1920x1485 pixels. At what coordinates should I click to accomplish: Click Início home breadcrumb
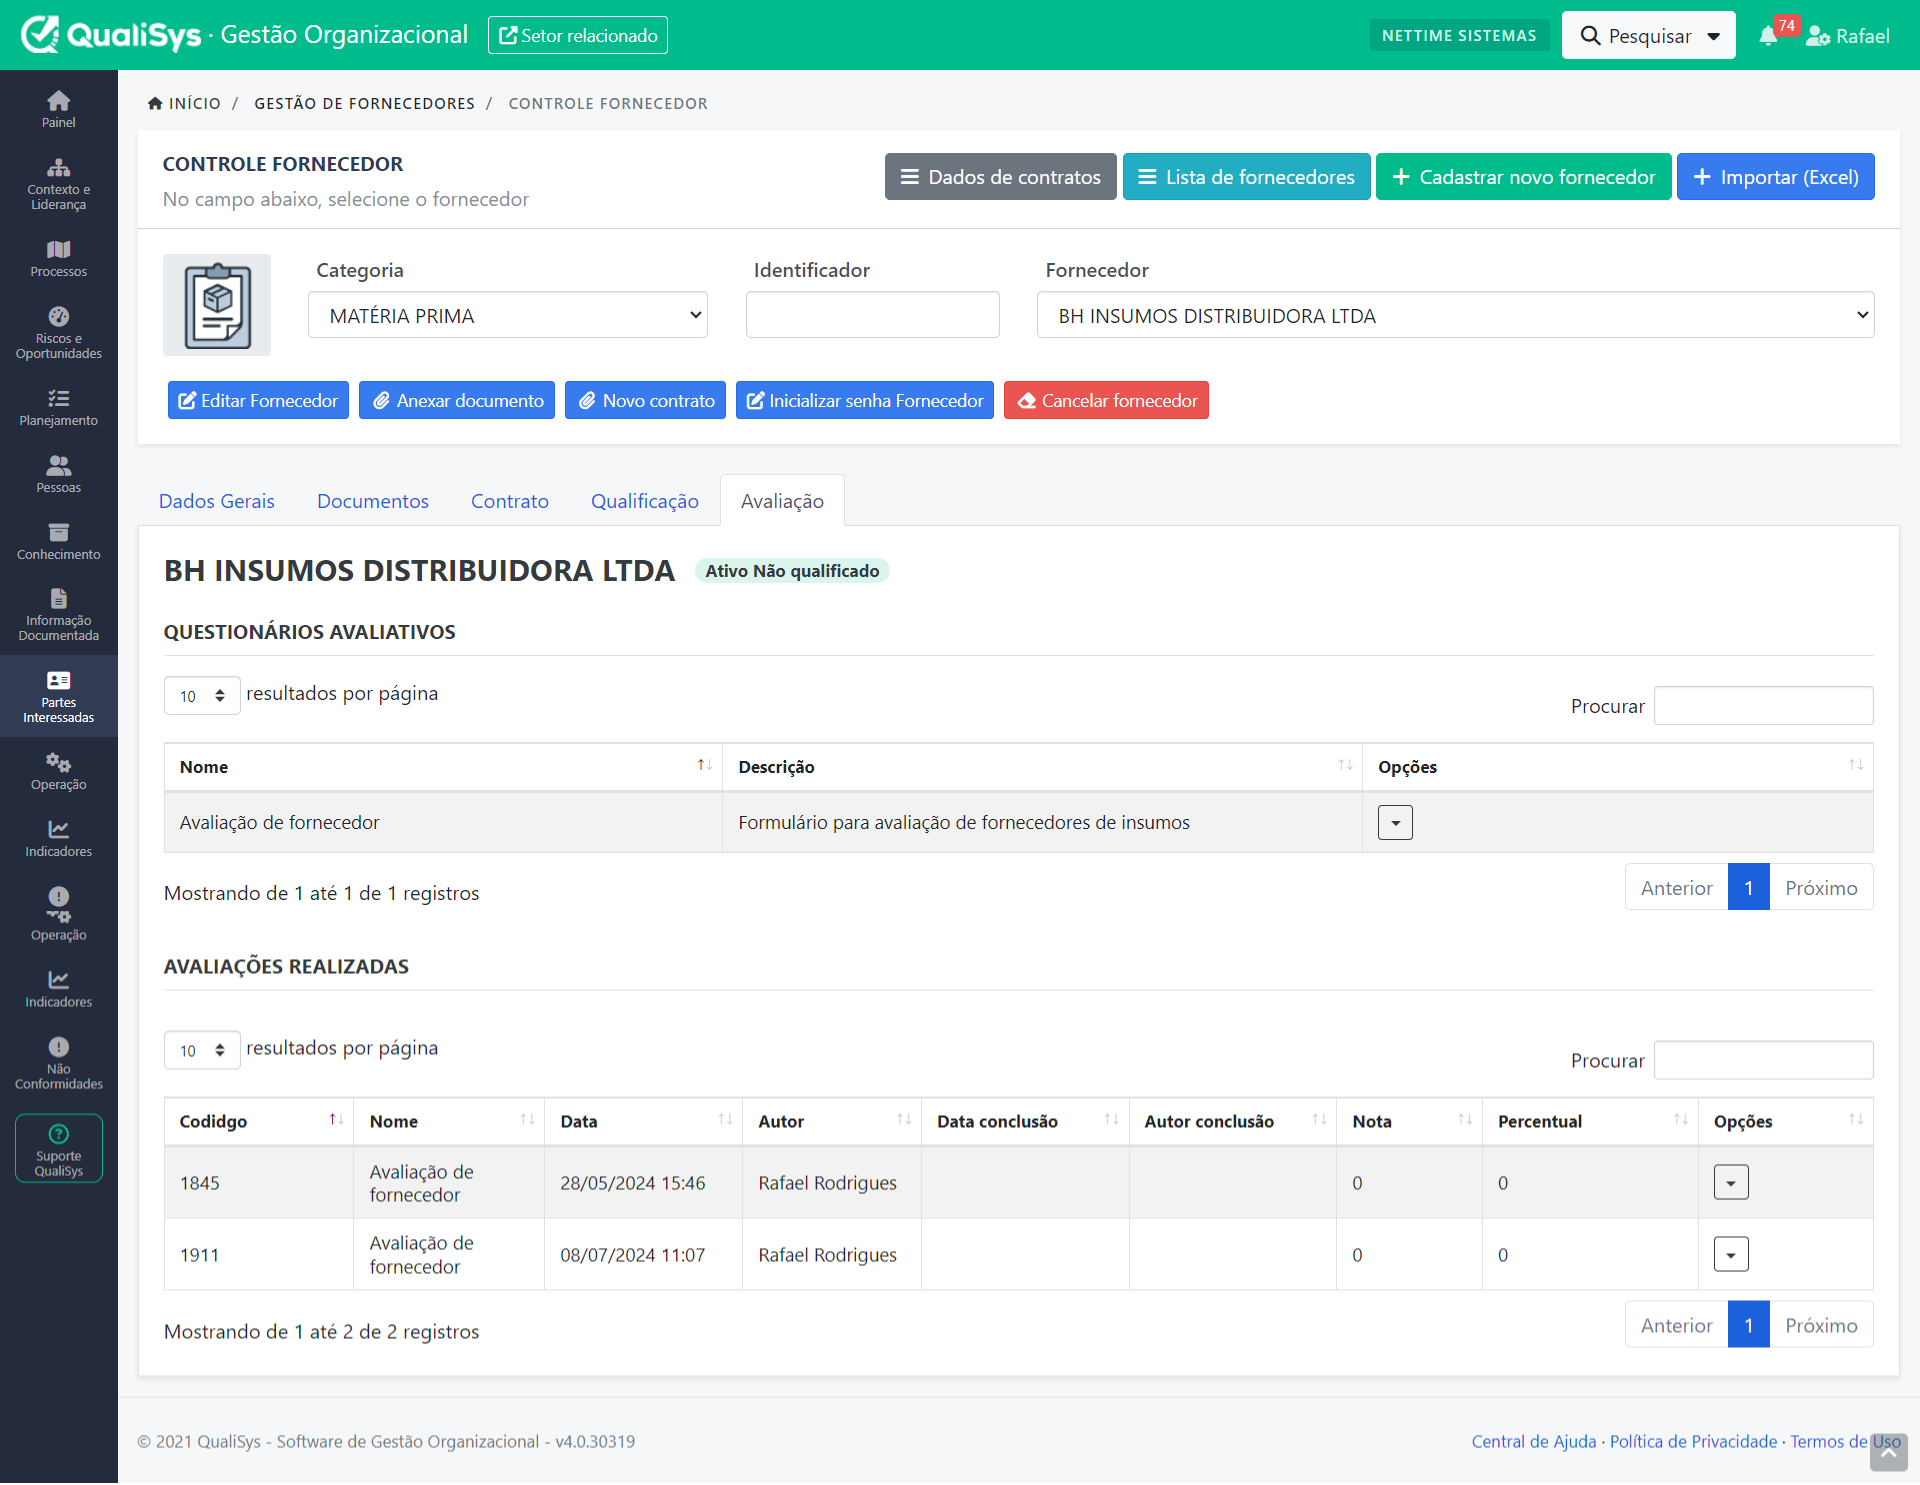(x=184, y=103)
